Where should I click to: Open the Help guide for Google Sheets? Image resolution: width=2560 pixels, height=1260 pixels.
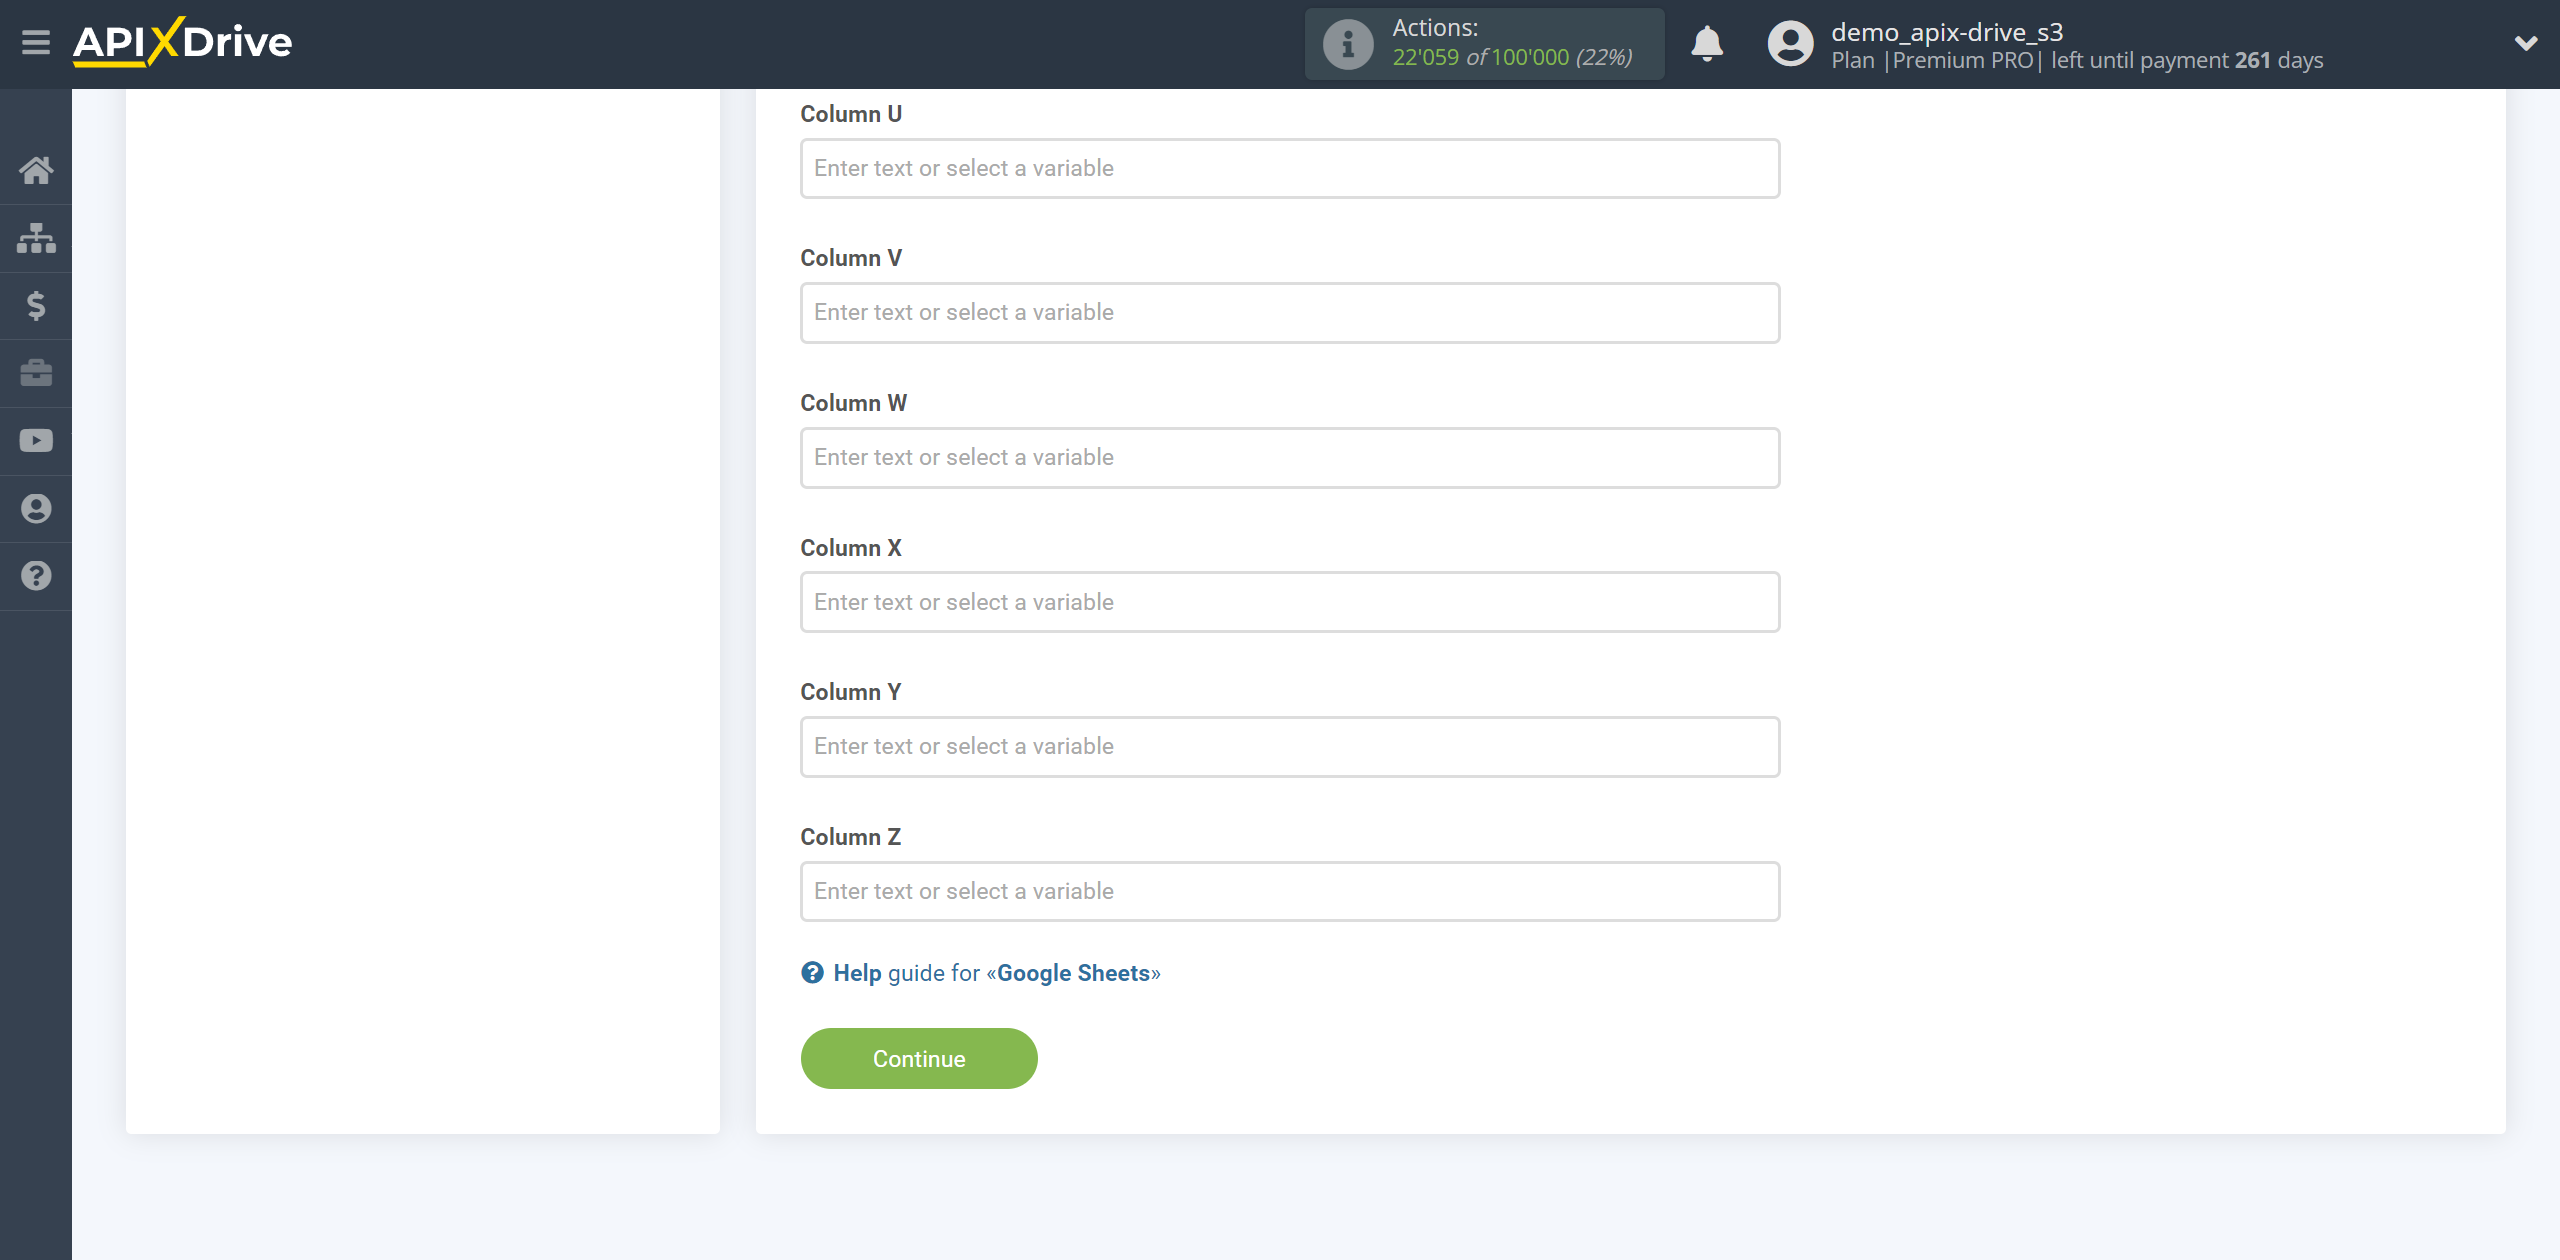(981, 973)
